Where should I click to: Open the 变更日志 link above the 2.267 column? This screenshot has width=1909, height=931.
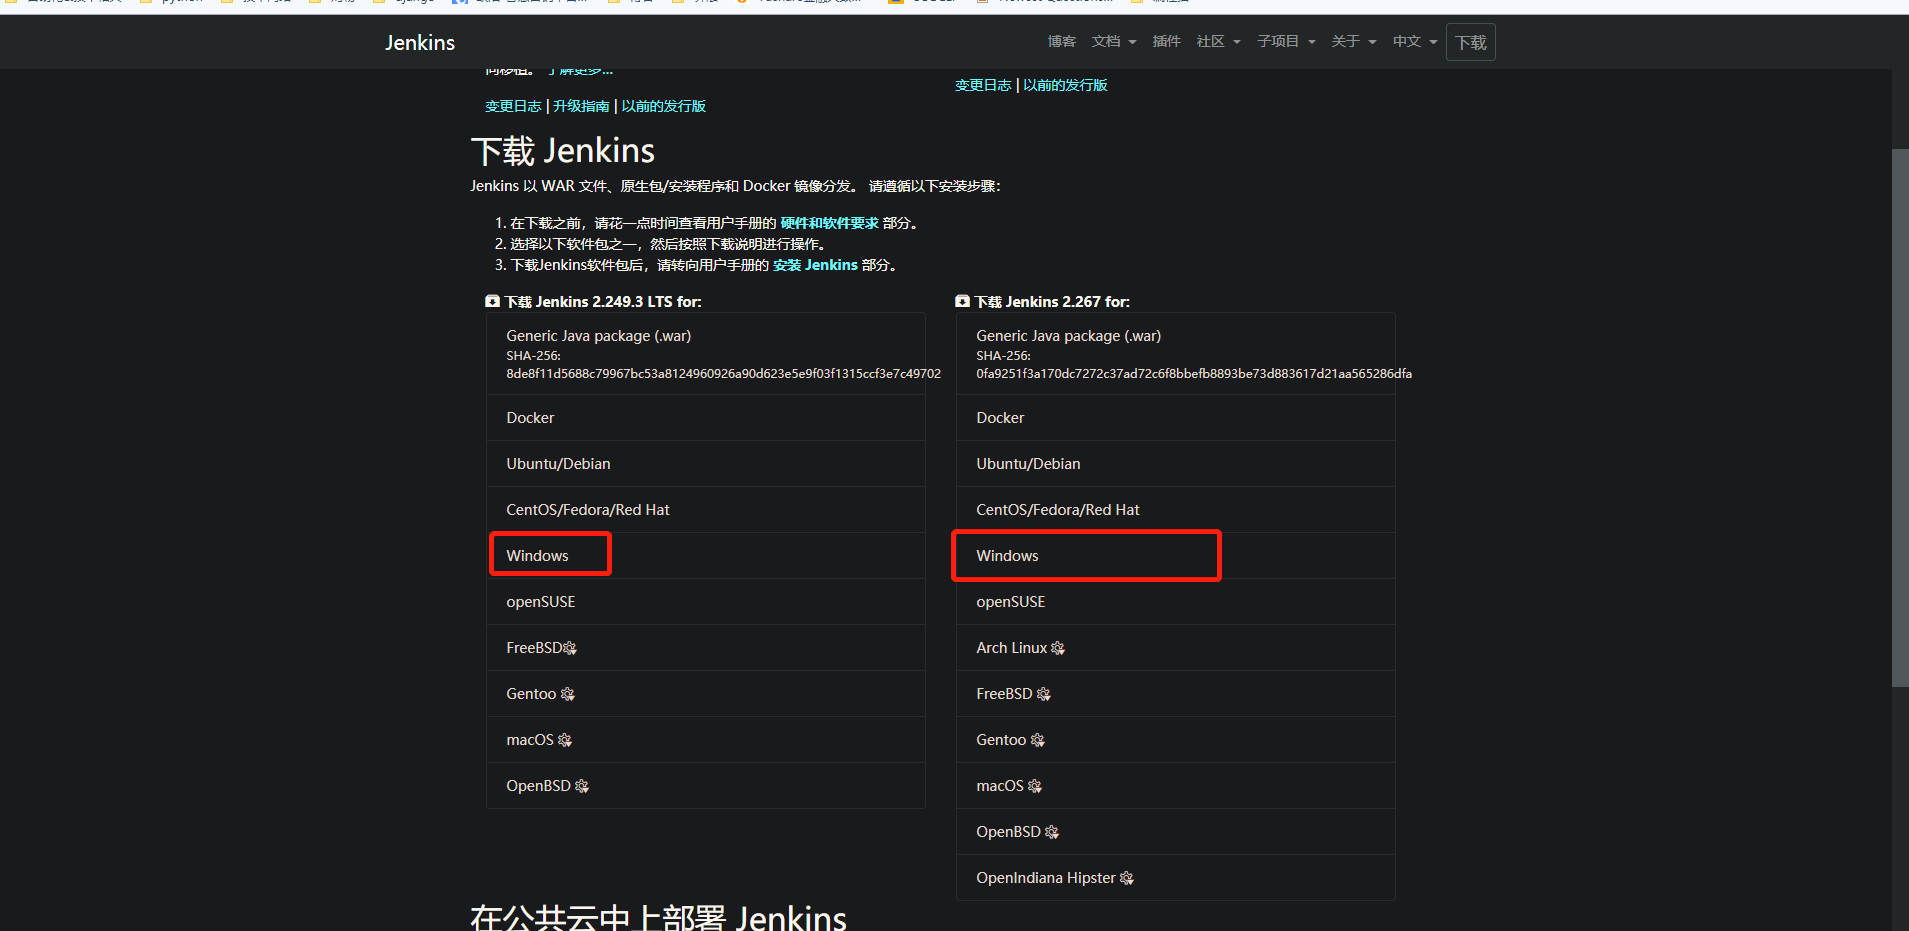click(x=983, y=85)
